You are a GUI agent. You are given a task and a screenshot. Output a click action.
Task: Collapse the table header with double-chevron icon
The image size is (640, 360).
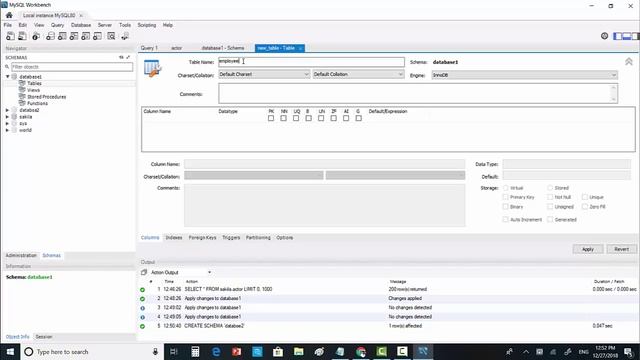(629, 62)
